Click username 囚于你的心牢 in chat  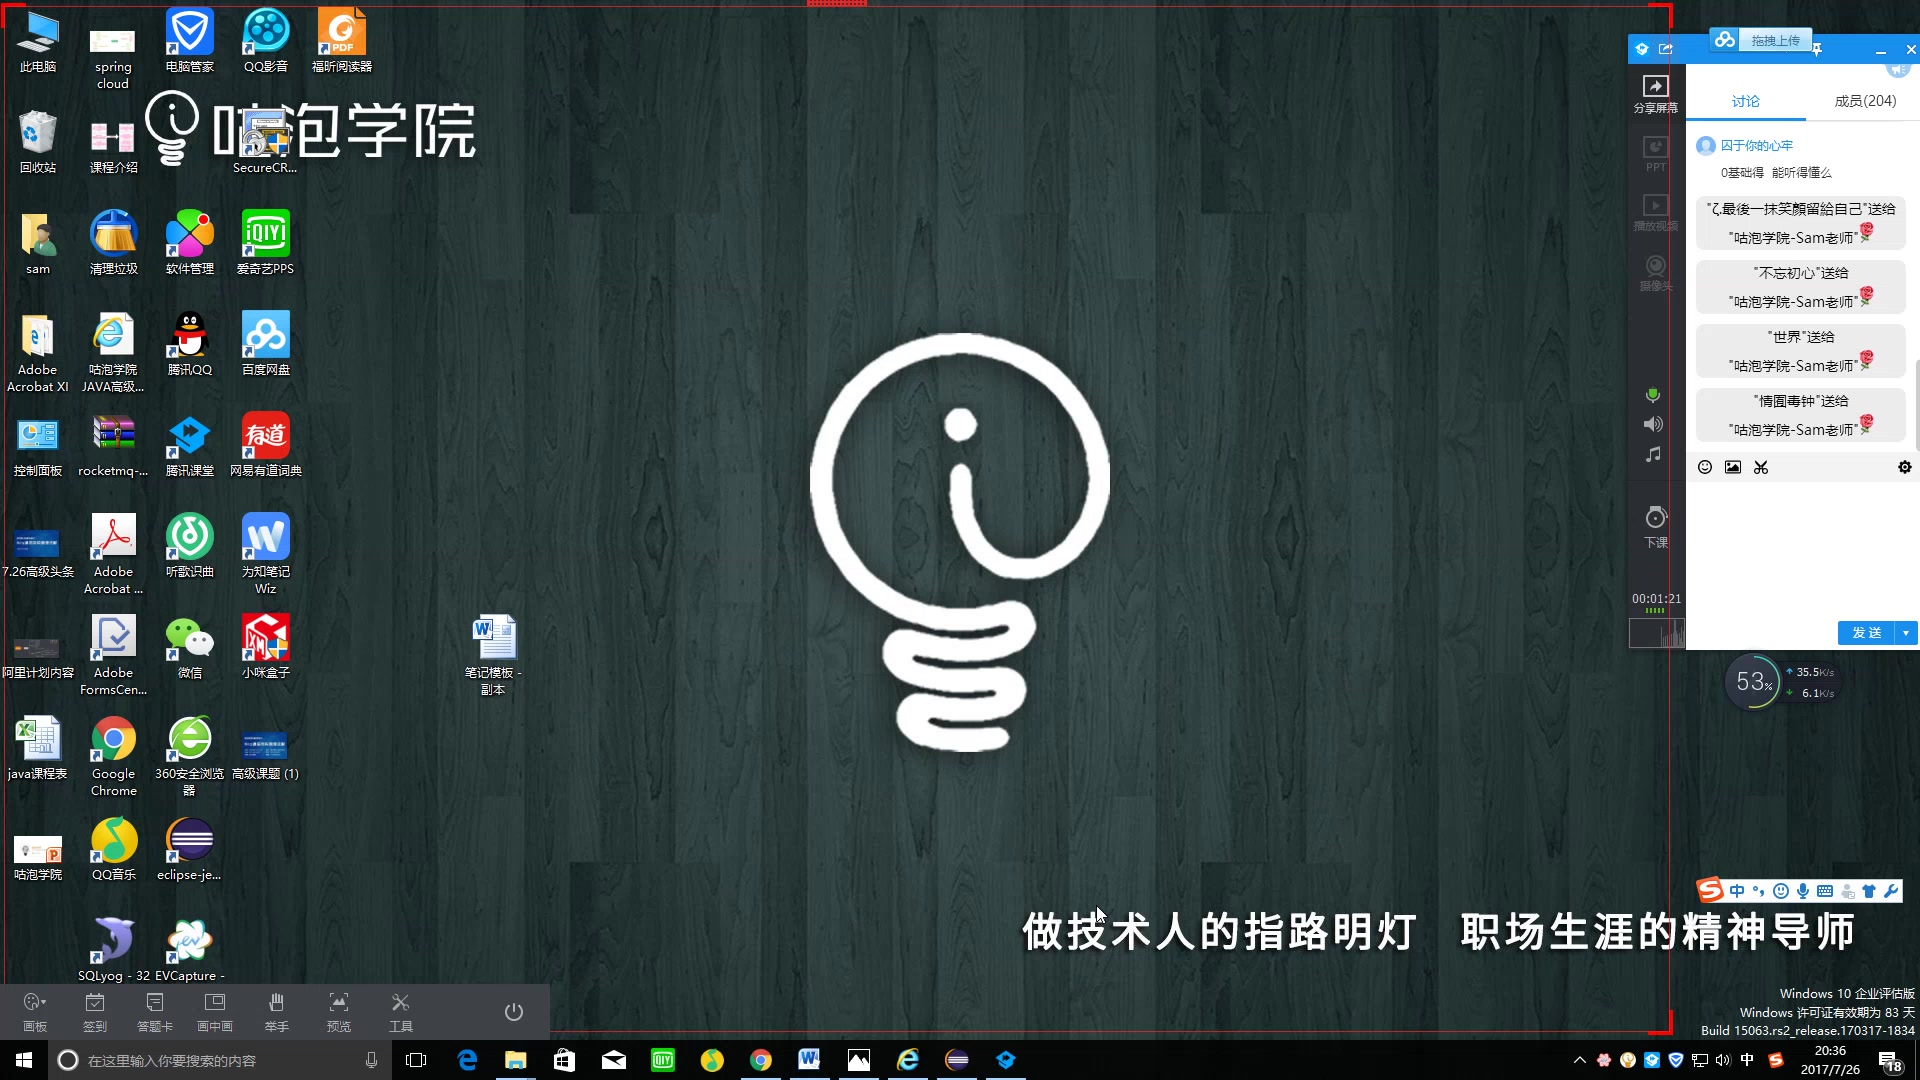click(1757, 146)
